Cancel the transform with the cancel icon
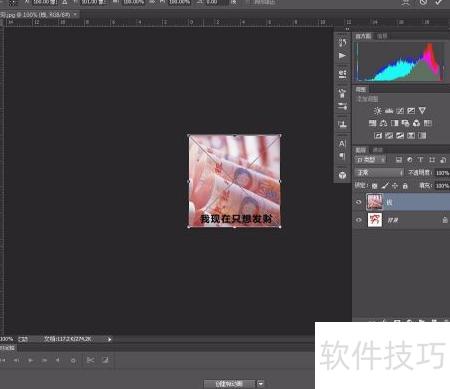450x389 pixels. 423,2
